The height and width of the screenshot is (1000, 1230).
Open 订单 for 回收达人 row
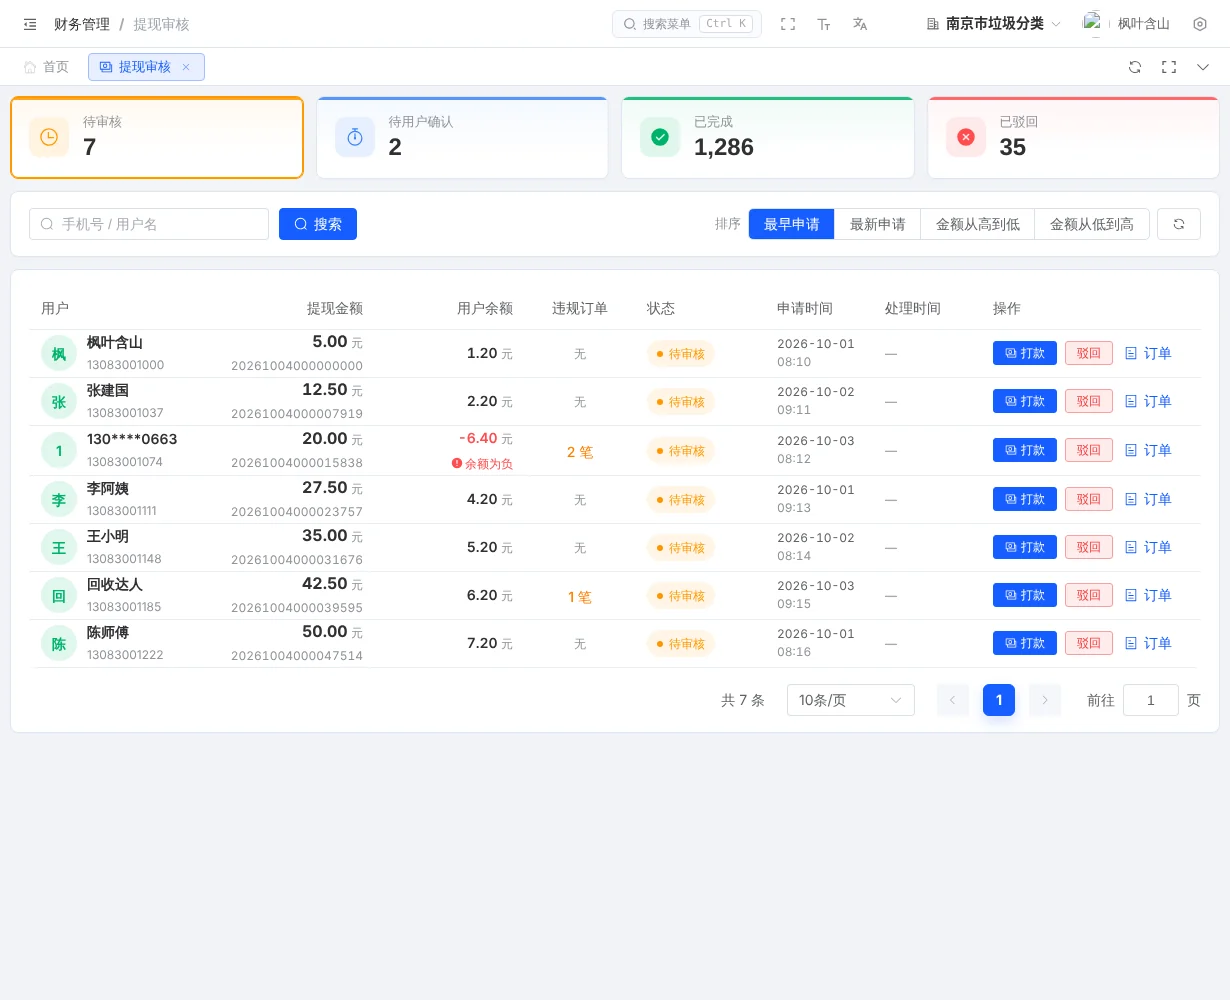pyautogui.click(x=1147, y=595)
